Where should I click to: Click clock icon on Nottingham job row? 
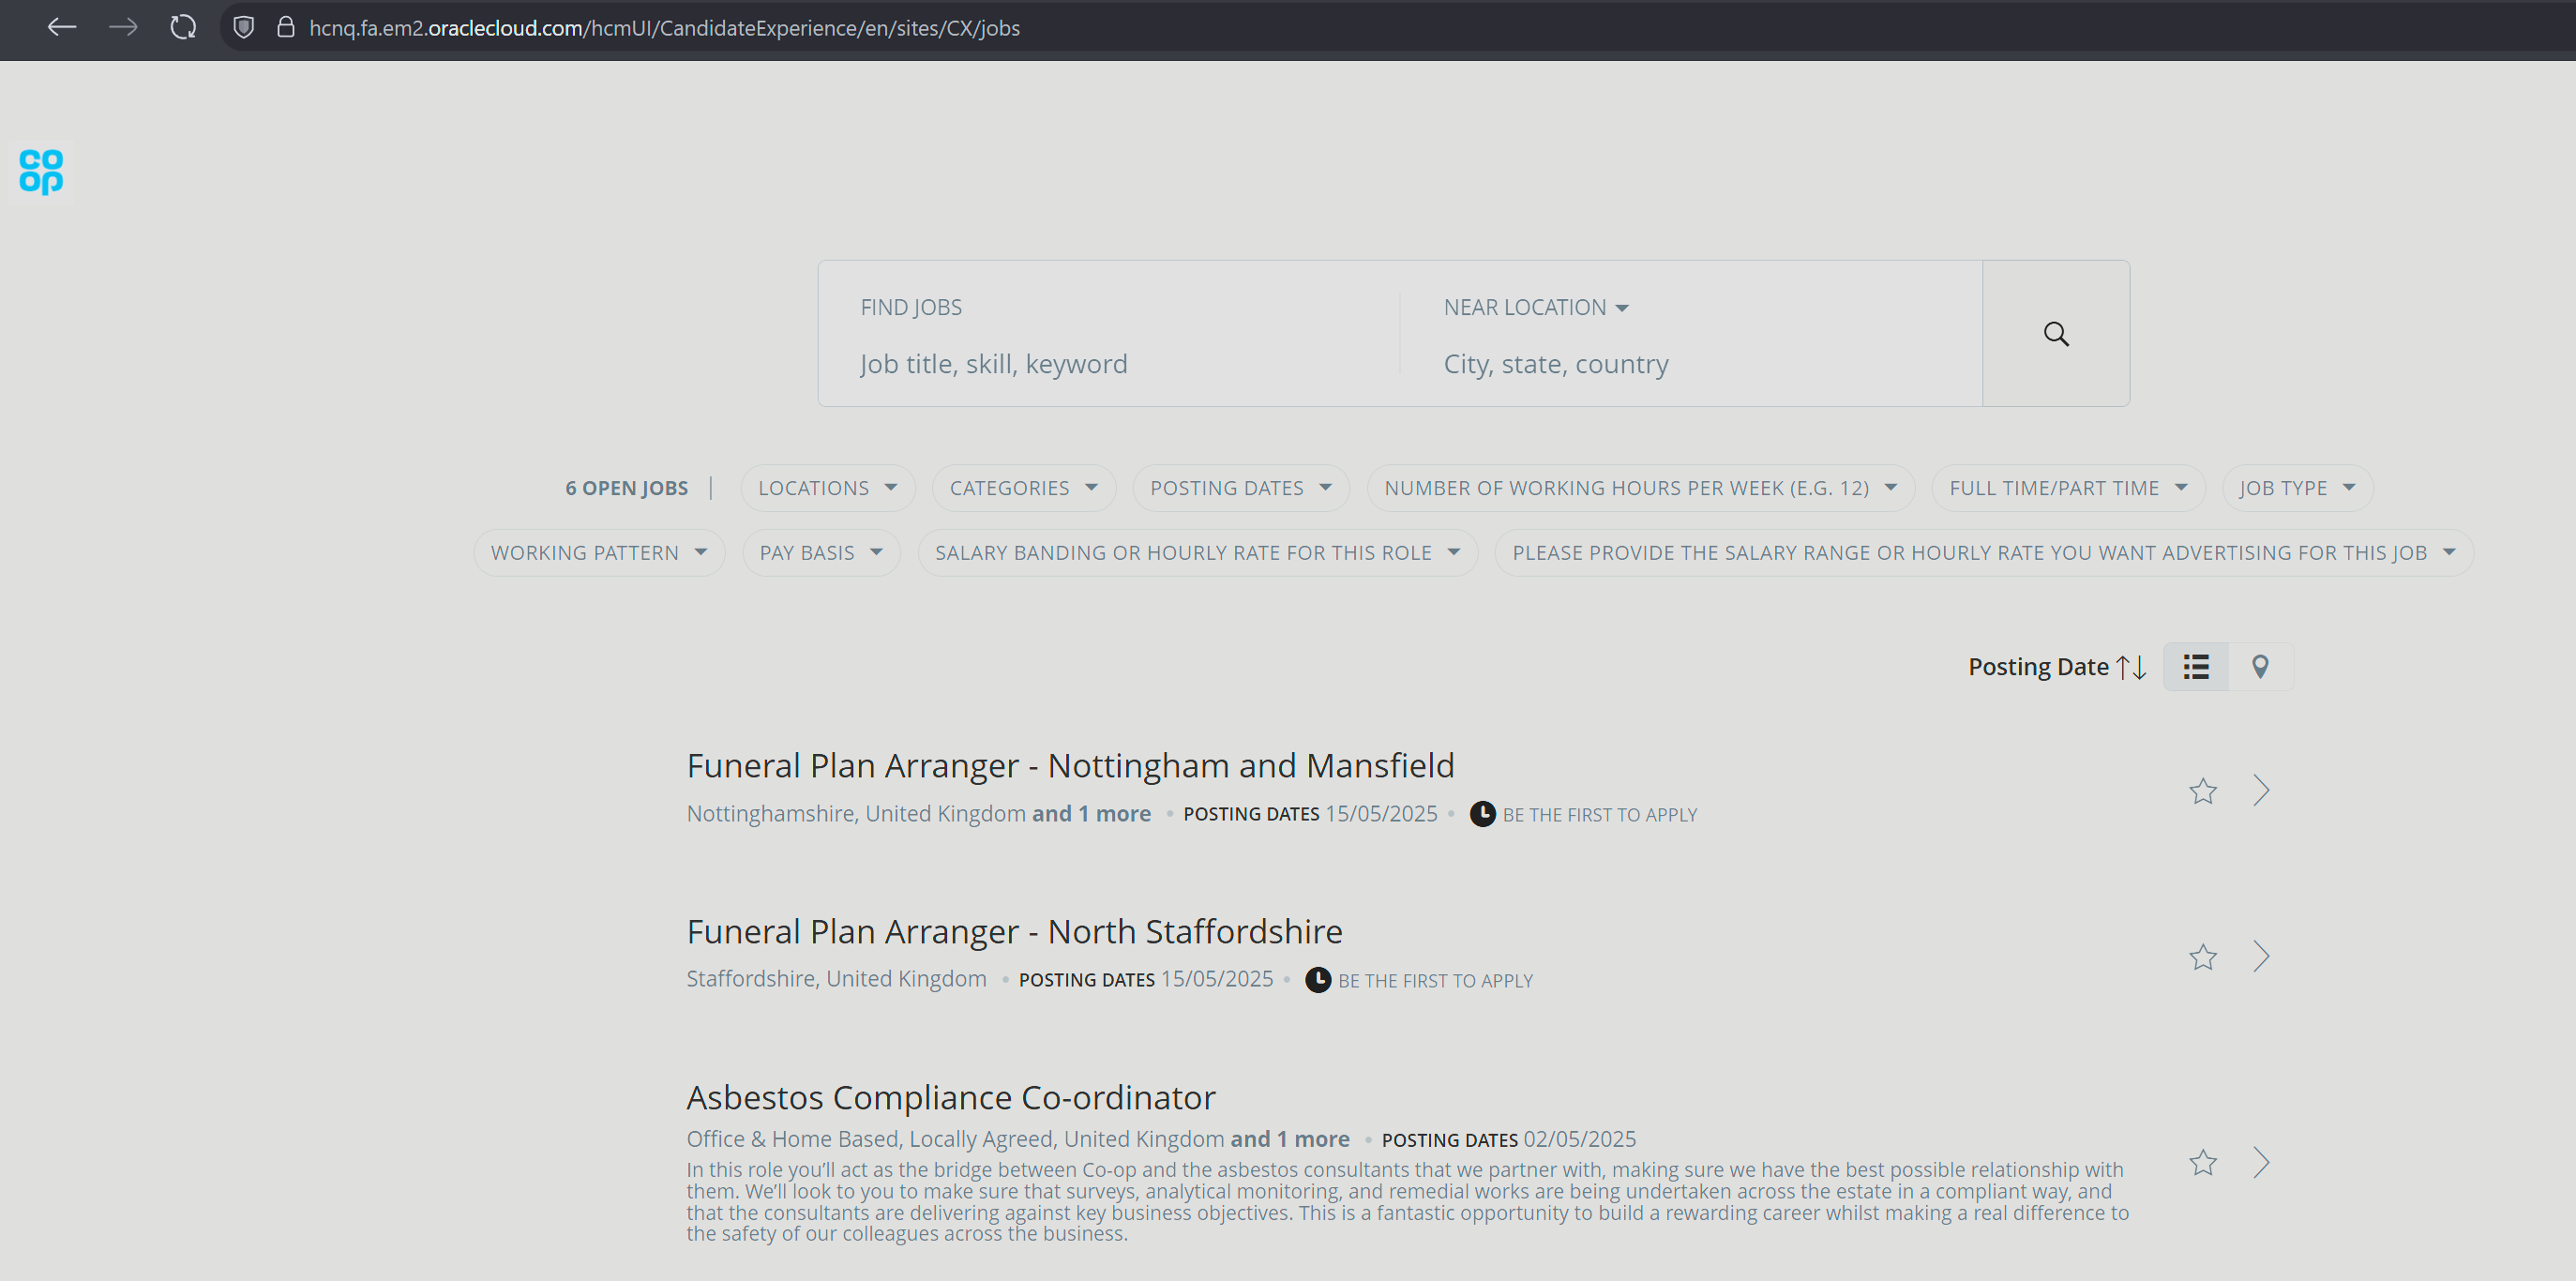tap(1482, 814)
